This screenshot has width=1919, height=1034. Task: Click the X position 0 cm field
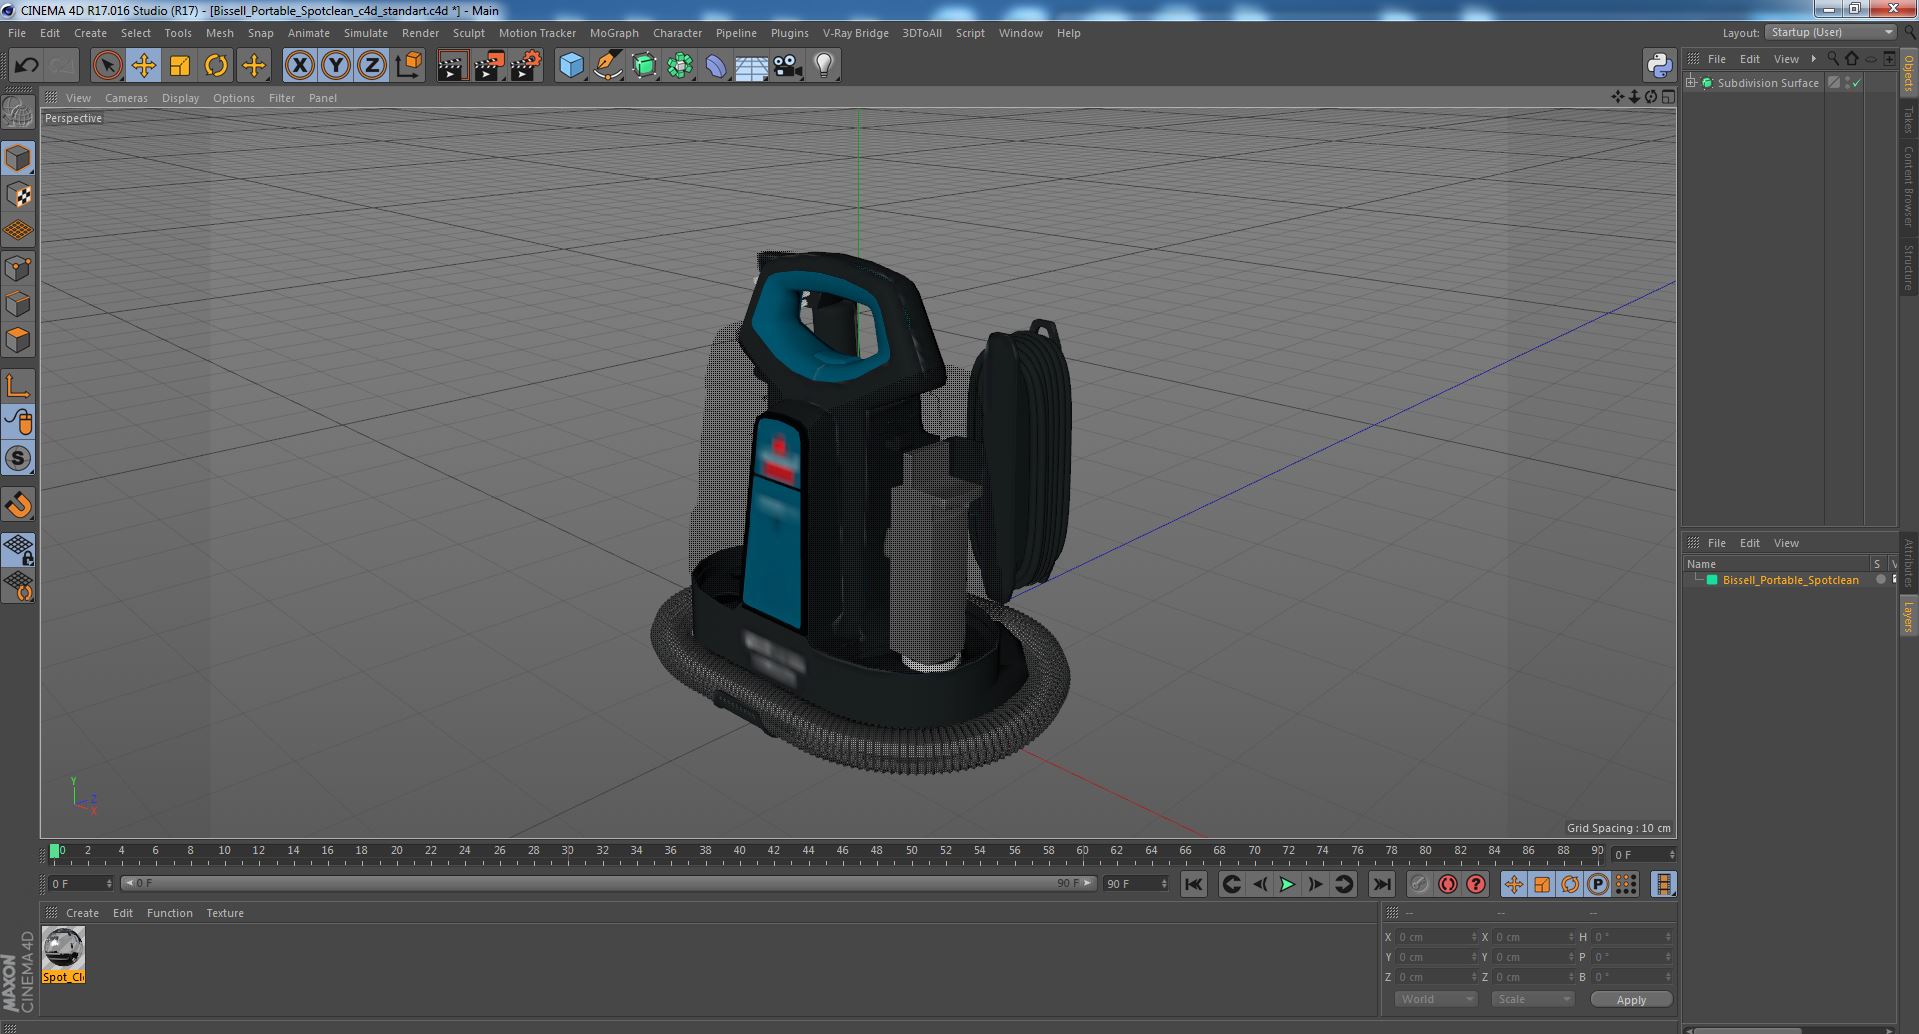point(1436,937)
